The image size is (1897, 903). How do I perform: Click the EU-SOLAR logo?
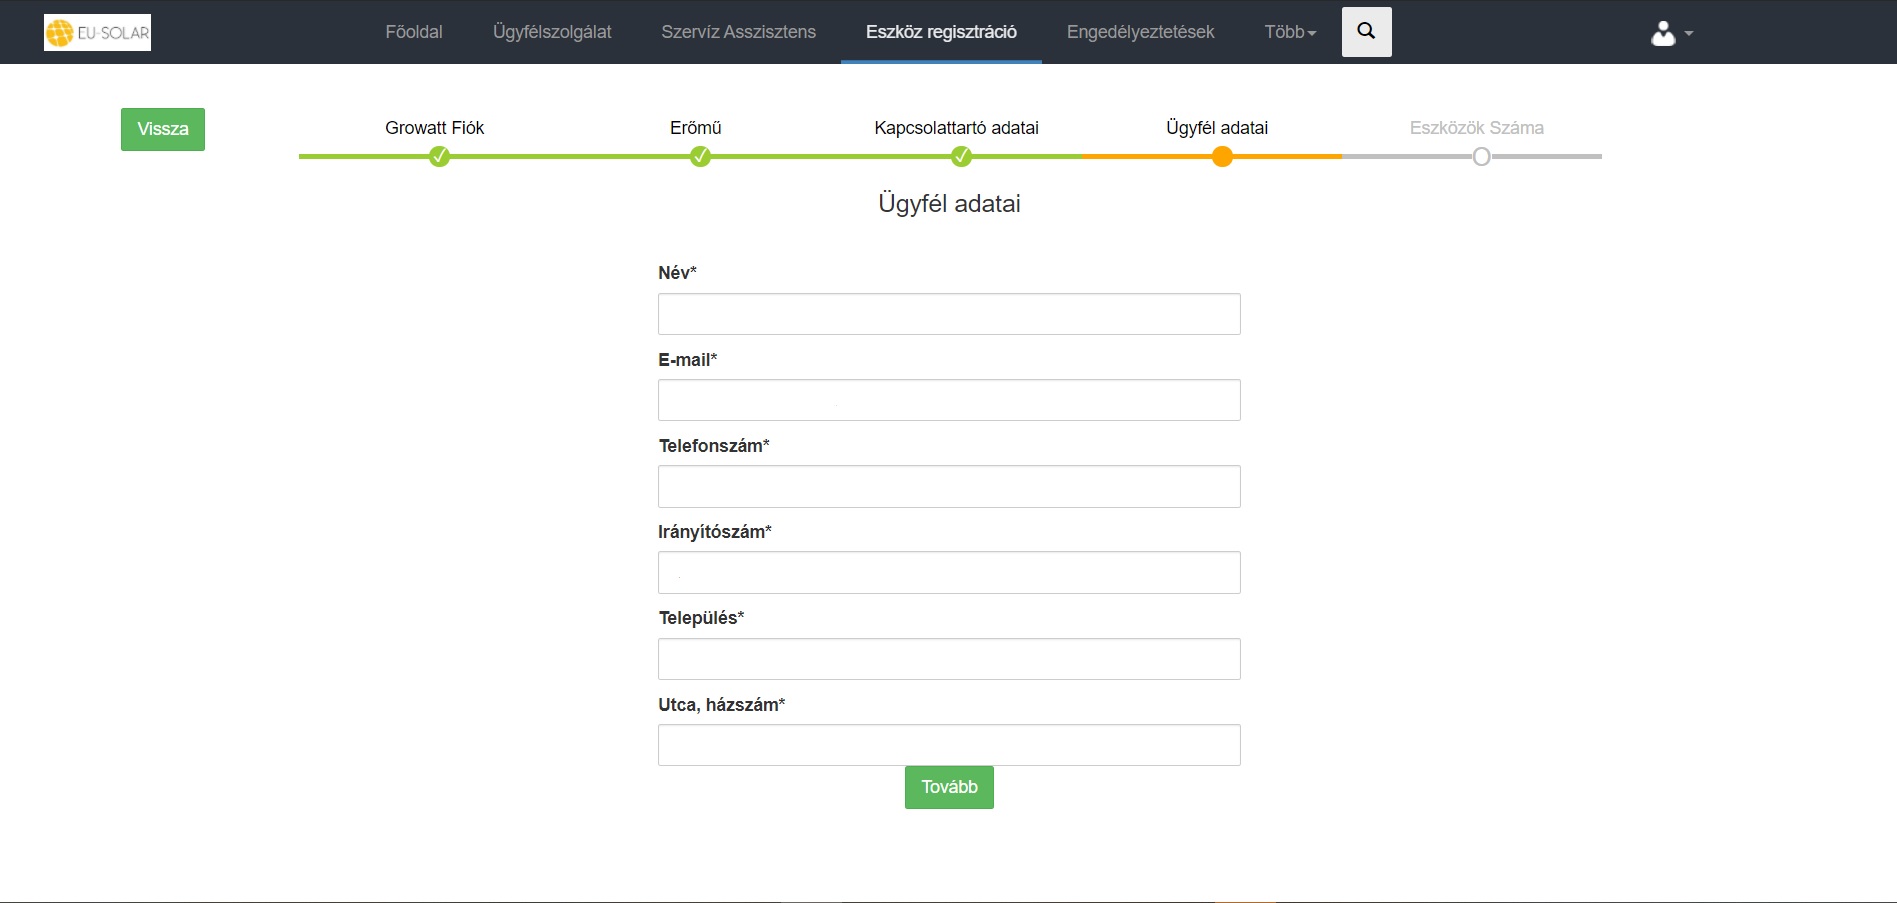point(97,33)
